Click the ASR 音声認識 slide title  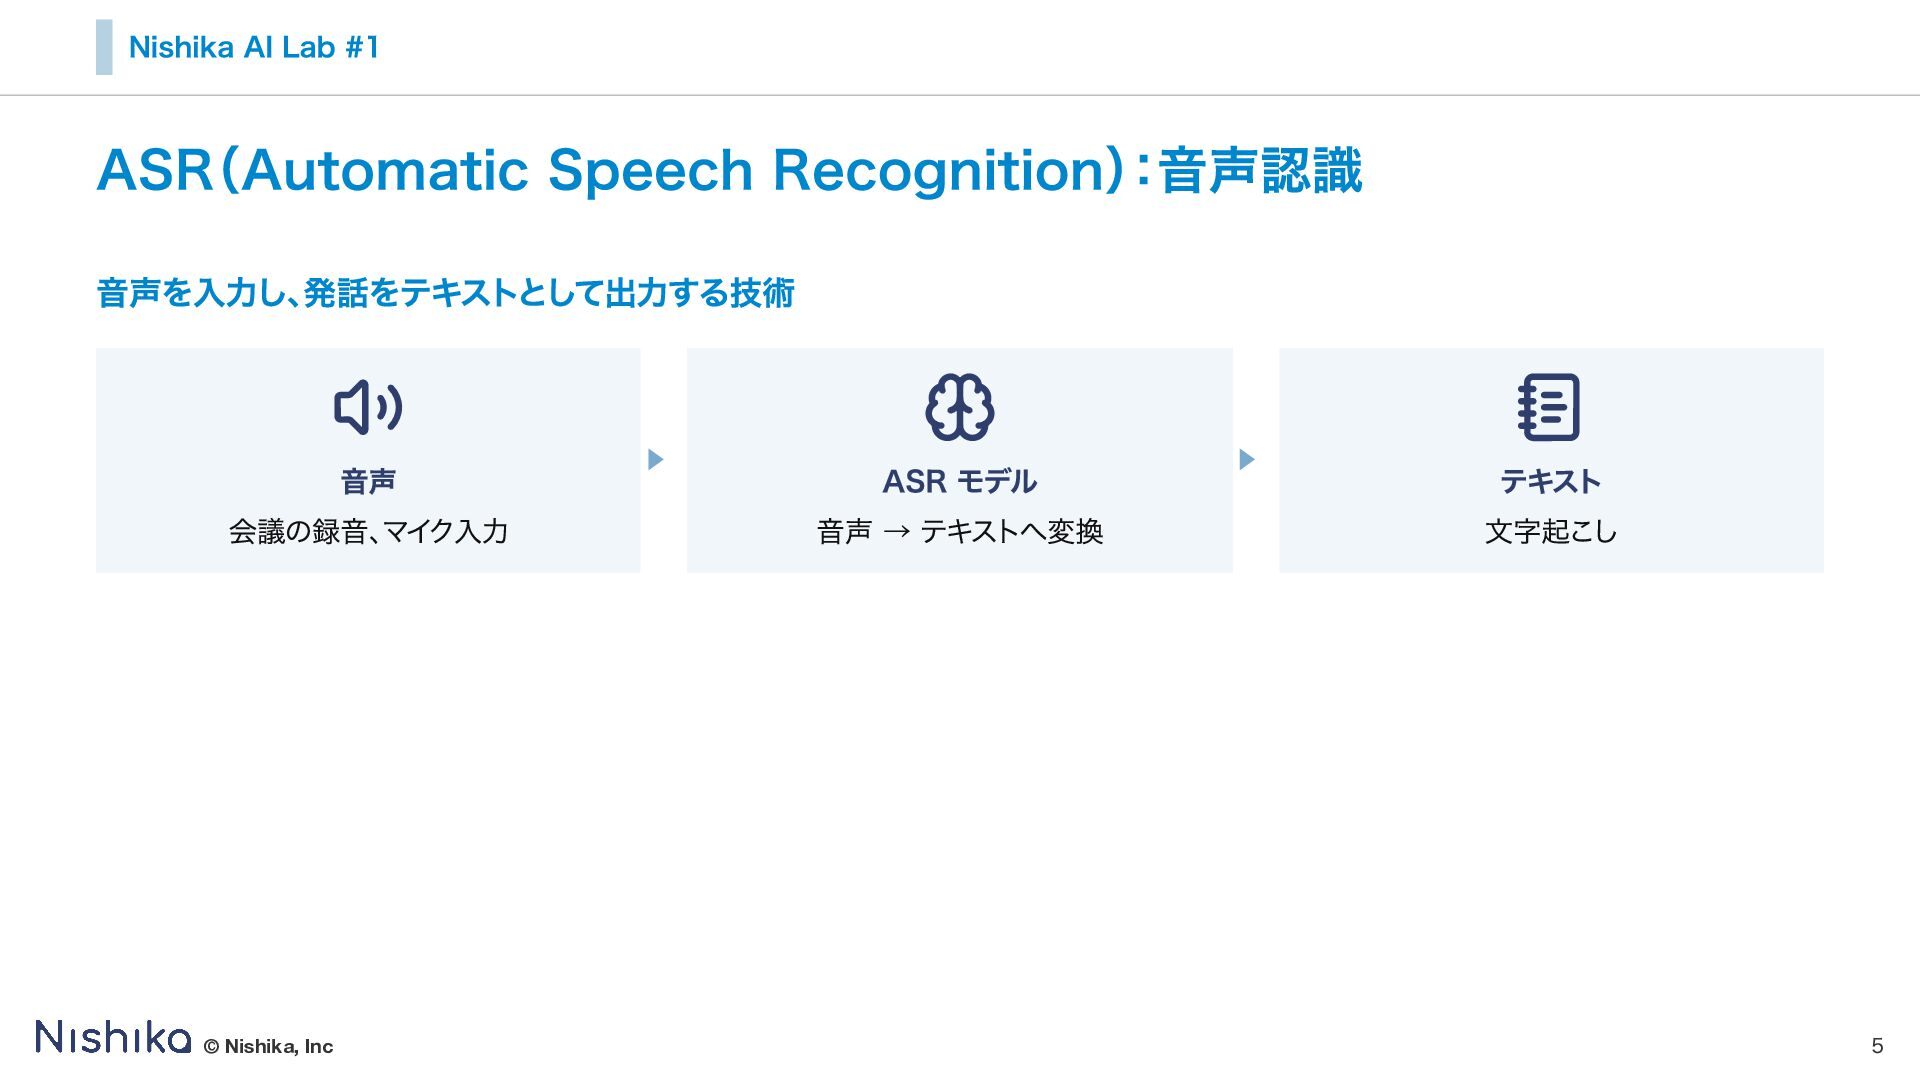[729, 170]
